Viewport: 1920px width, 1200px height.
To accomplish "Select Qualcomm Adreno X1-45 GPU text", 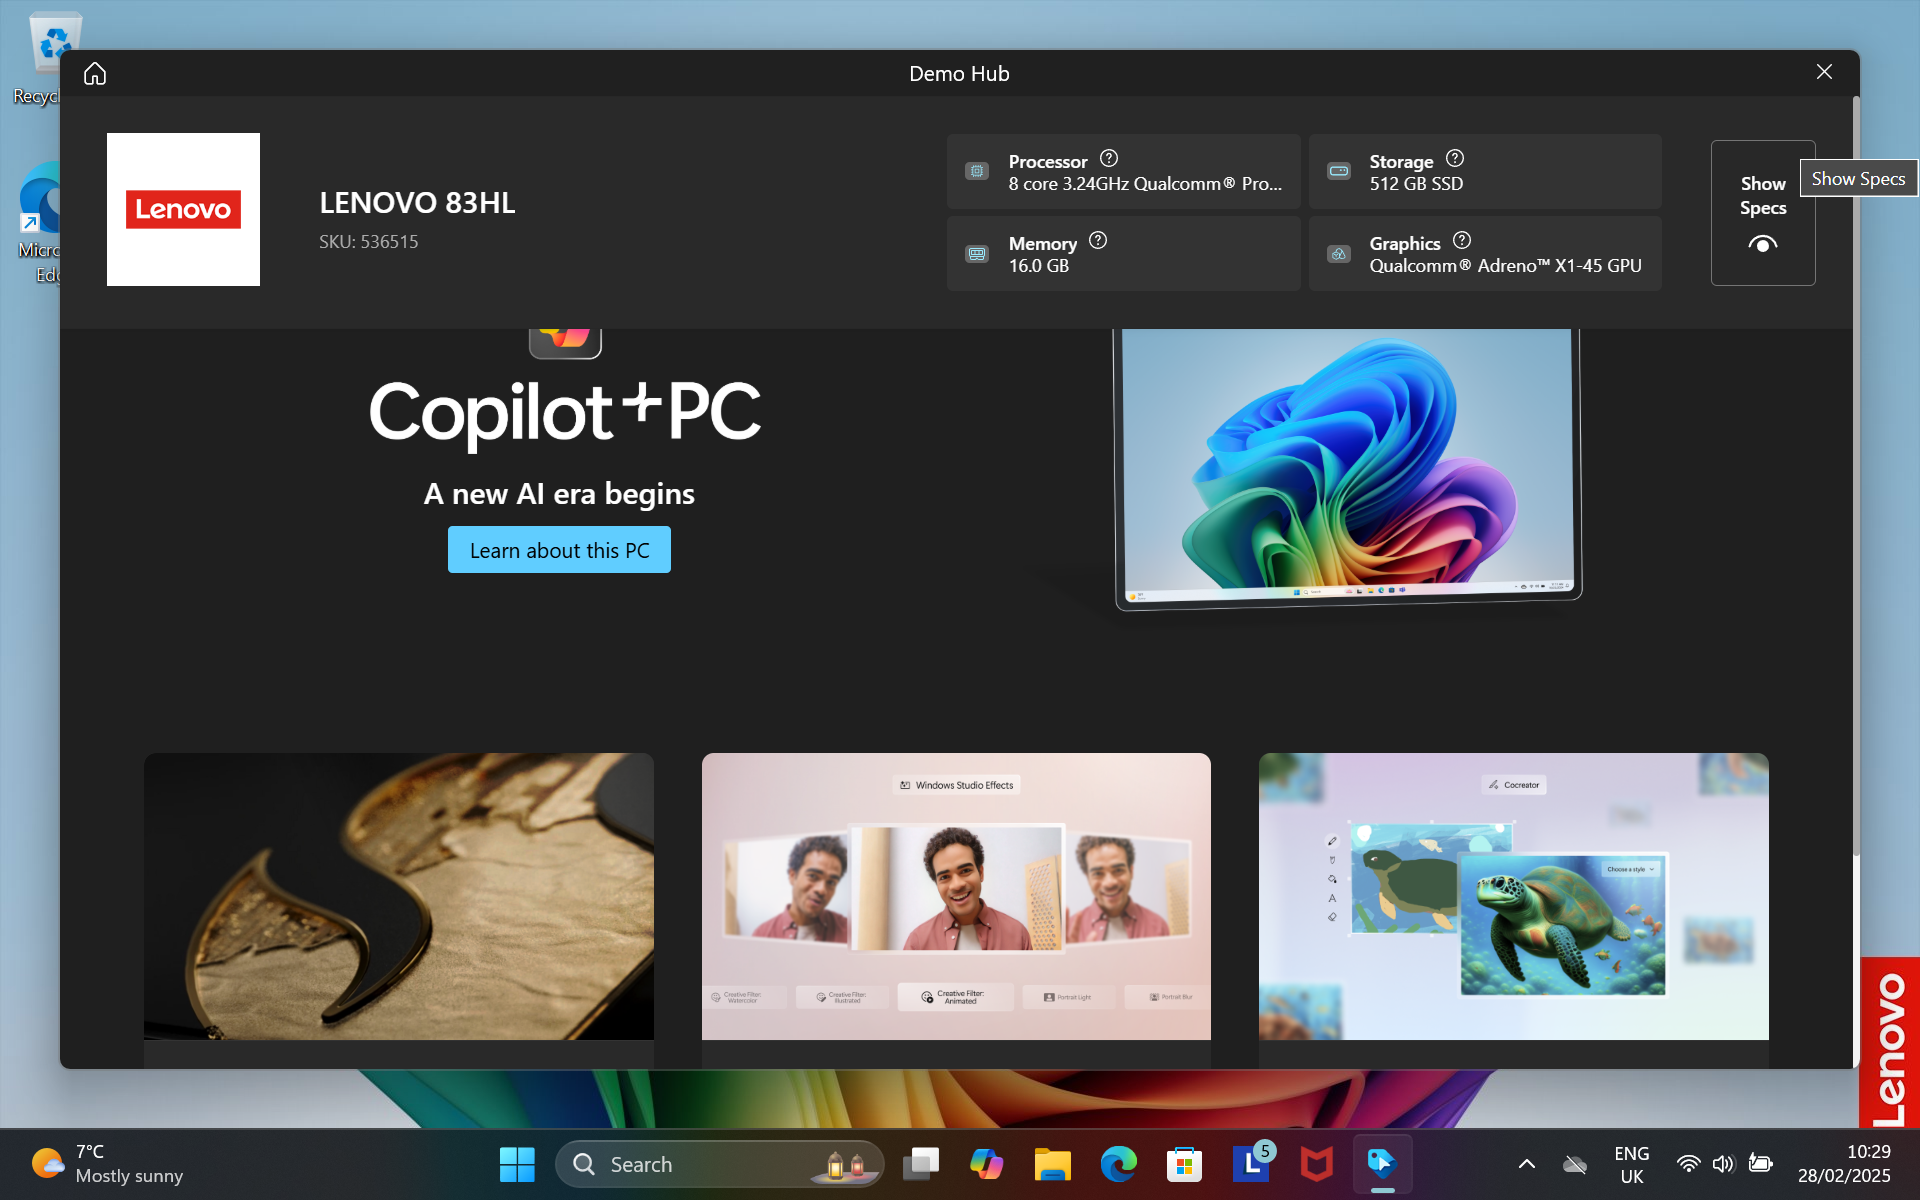I will coord(1505,266).
